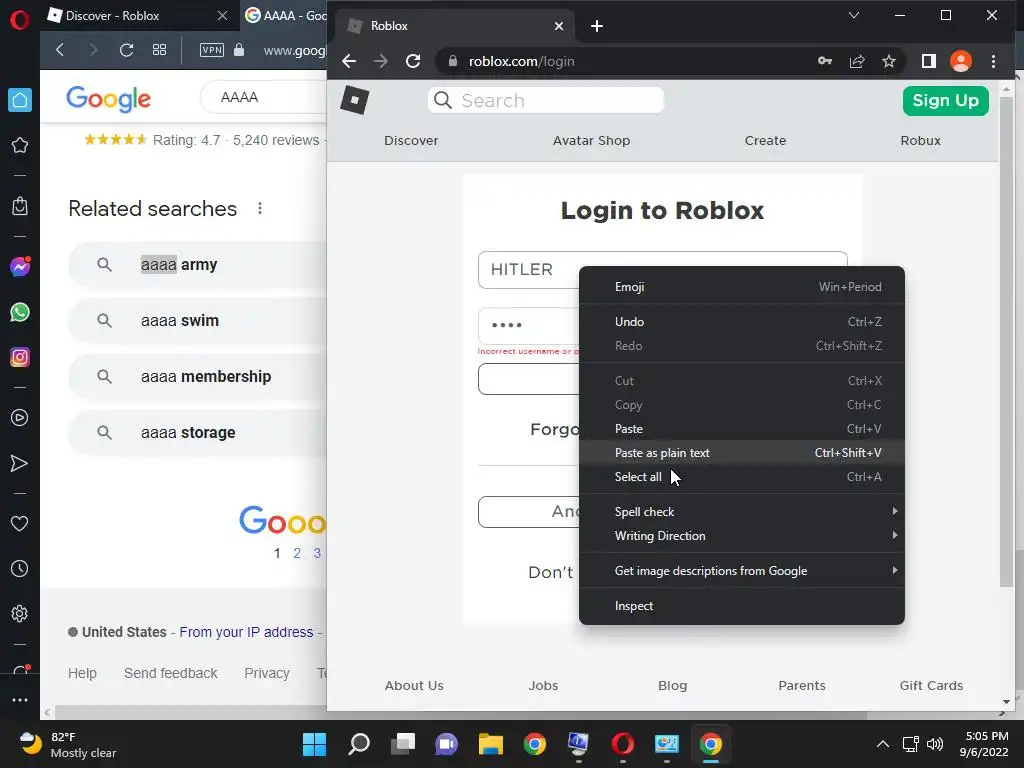The image size is (1024, 768).
Task: Choose Select all in context menu
Action: 741,477
